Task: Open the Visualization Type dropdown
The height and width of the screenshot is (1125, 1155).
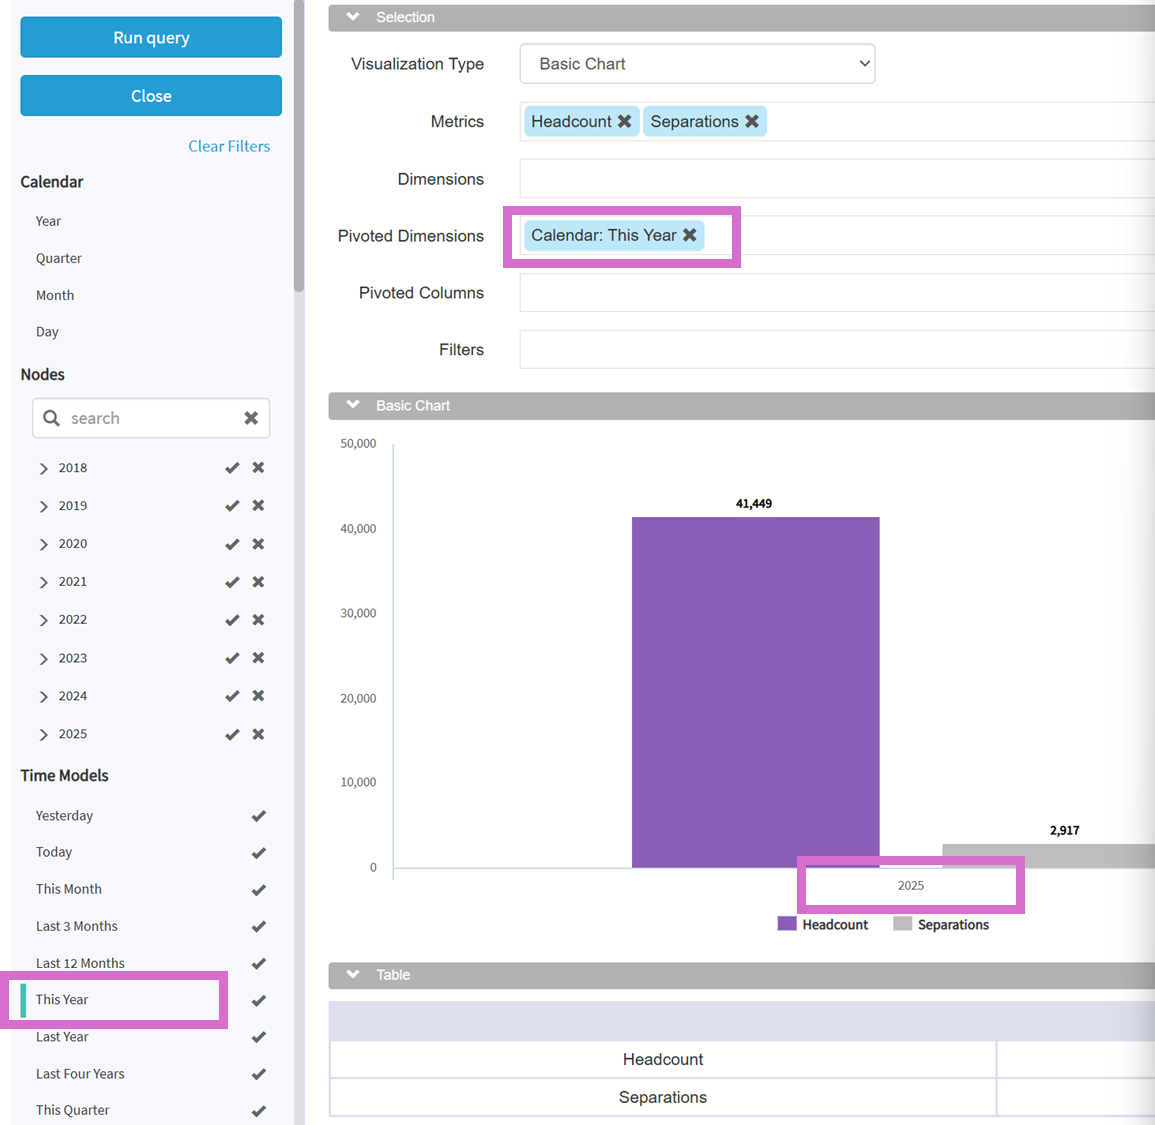Action: 697,64
